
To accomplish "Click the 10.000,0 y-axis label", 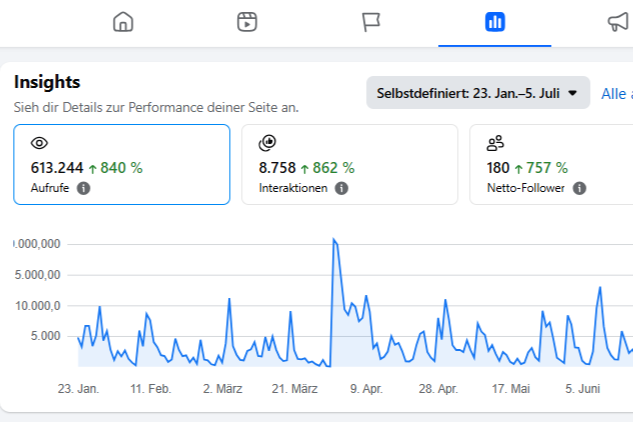I will point(38,306).
